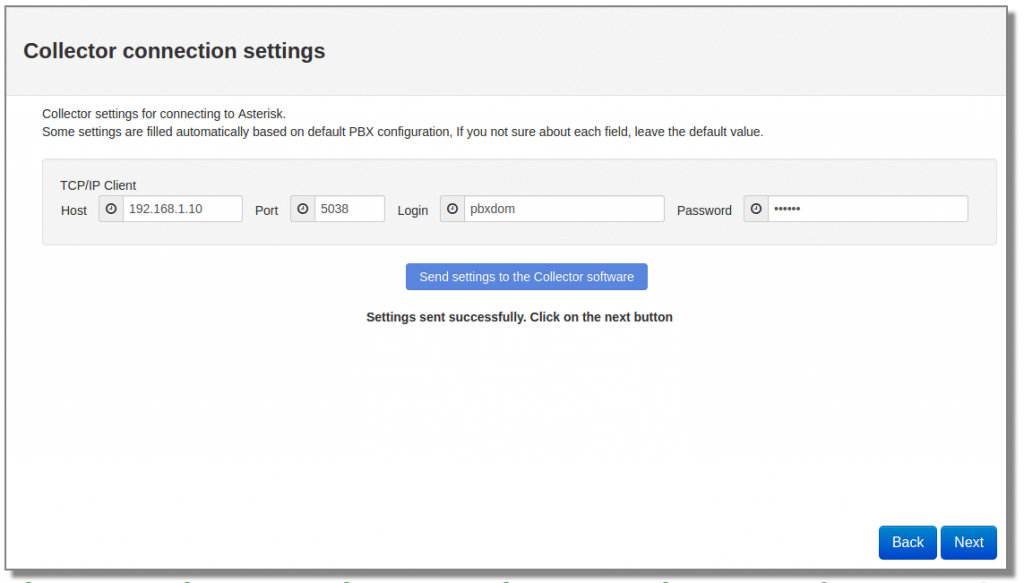Click the clock icon next to Port
Viewport: 1024px width, 583px height.
[x=302, y=209]
